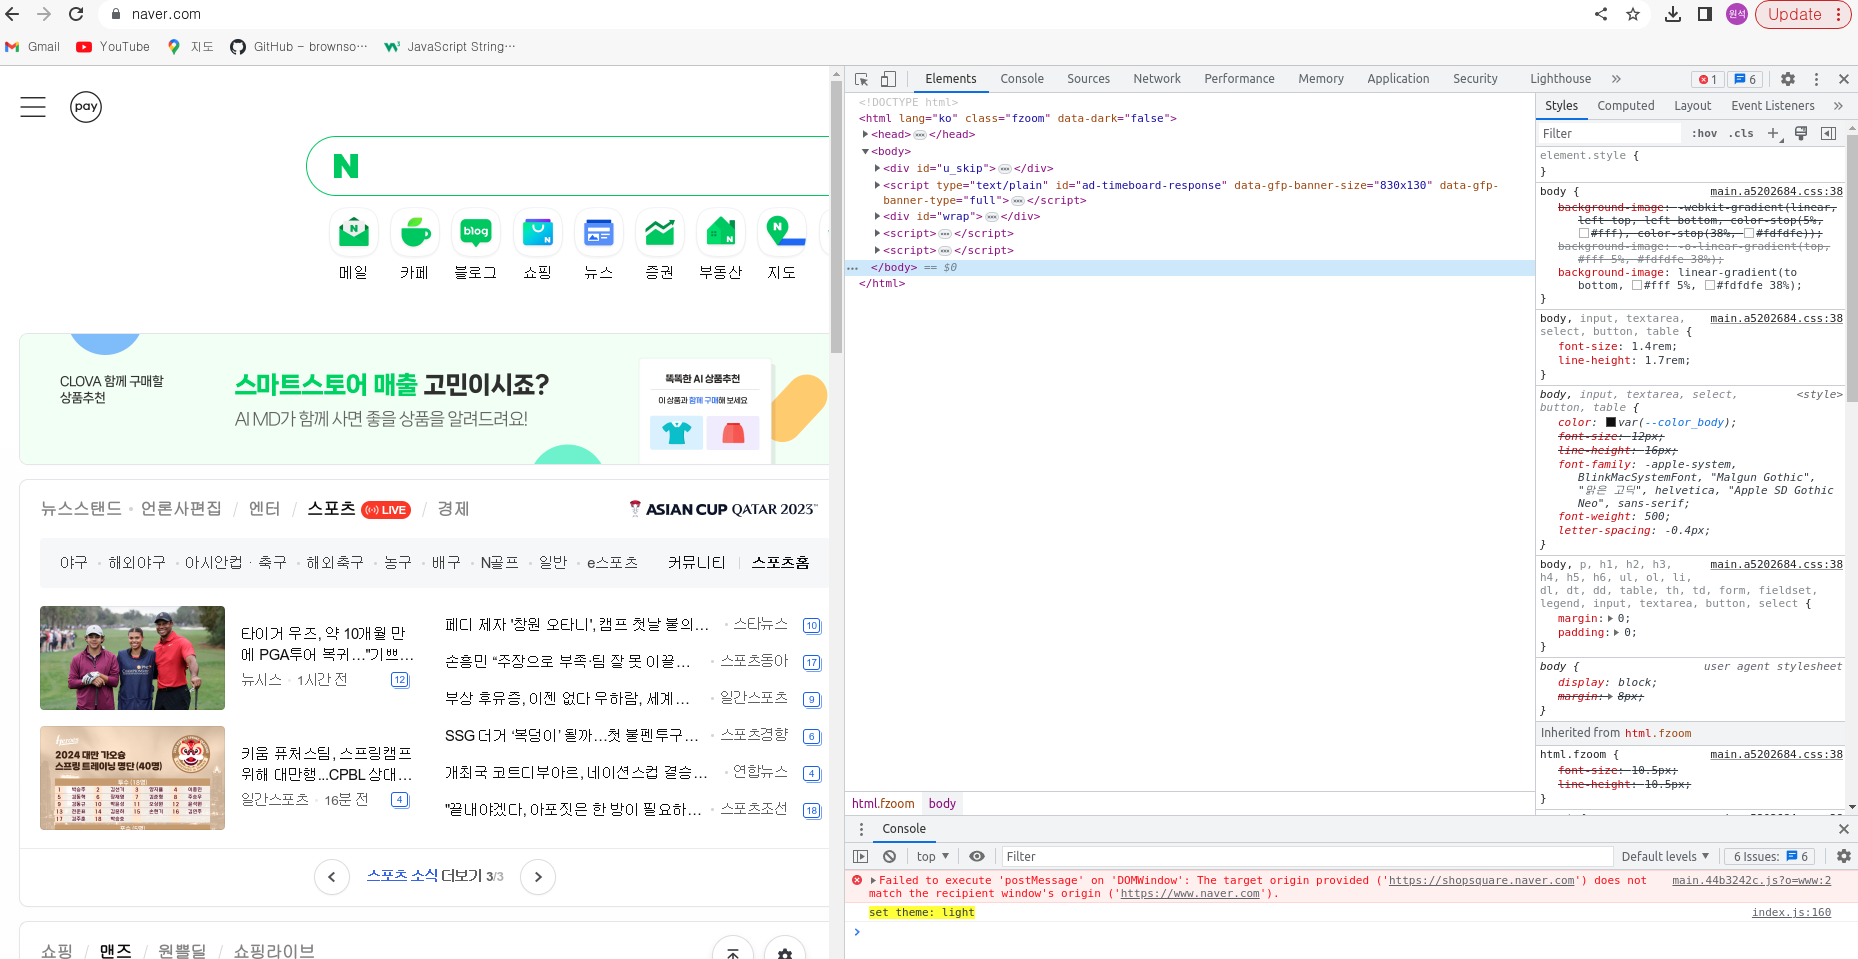Open the Map (지도) shortcut icon

coord(782,232)
